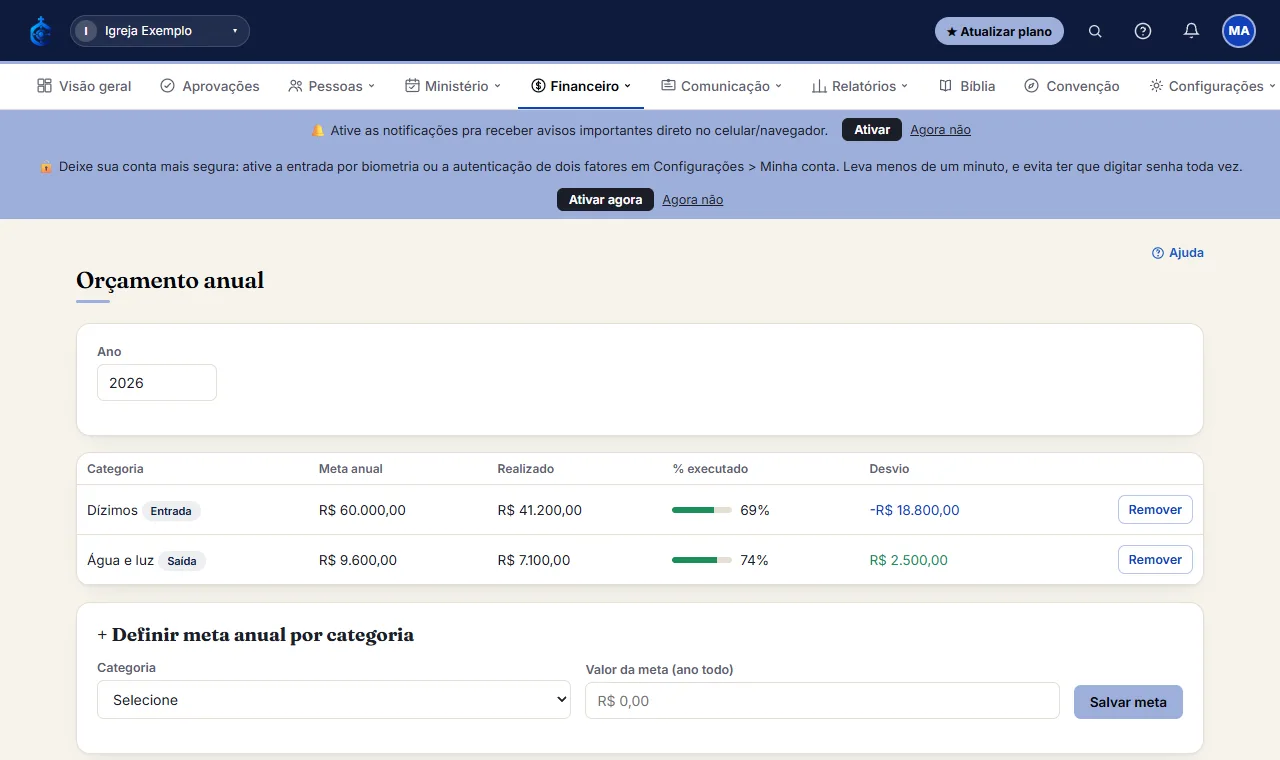The width and height of the screenshot is (1280, 760).
Task: Click the Financeiro dollar icon
Action: coord(538,86)
